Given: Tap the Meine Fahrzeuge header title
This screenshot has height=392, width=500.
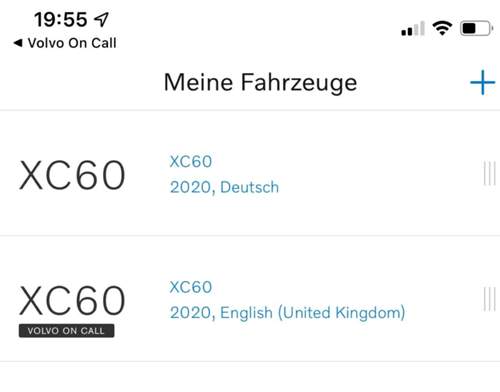Looking at the screenshot, I should point(260,83).
